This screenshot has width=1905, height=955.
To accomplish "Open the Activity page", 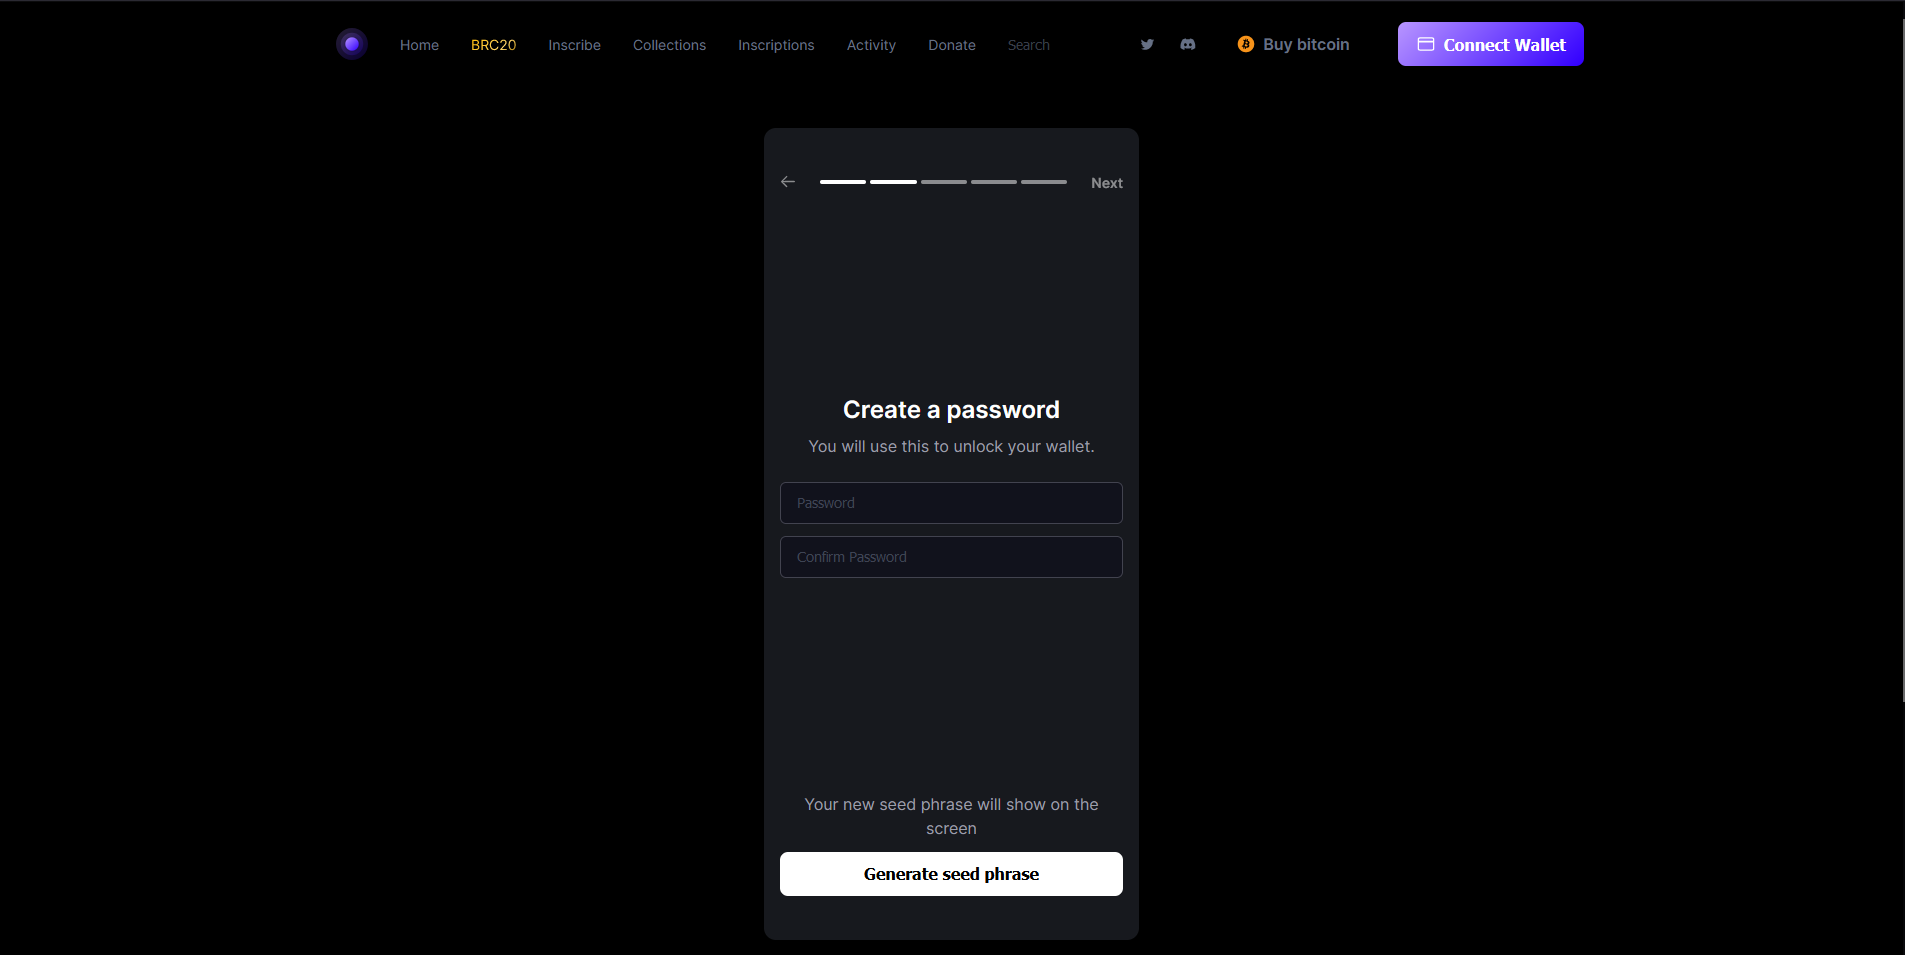I will [871, 45].
